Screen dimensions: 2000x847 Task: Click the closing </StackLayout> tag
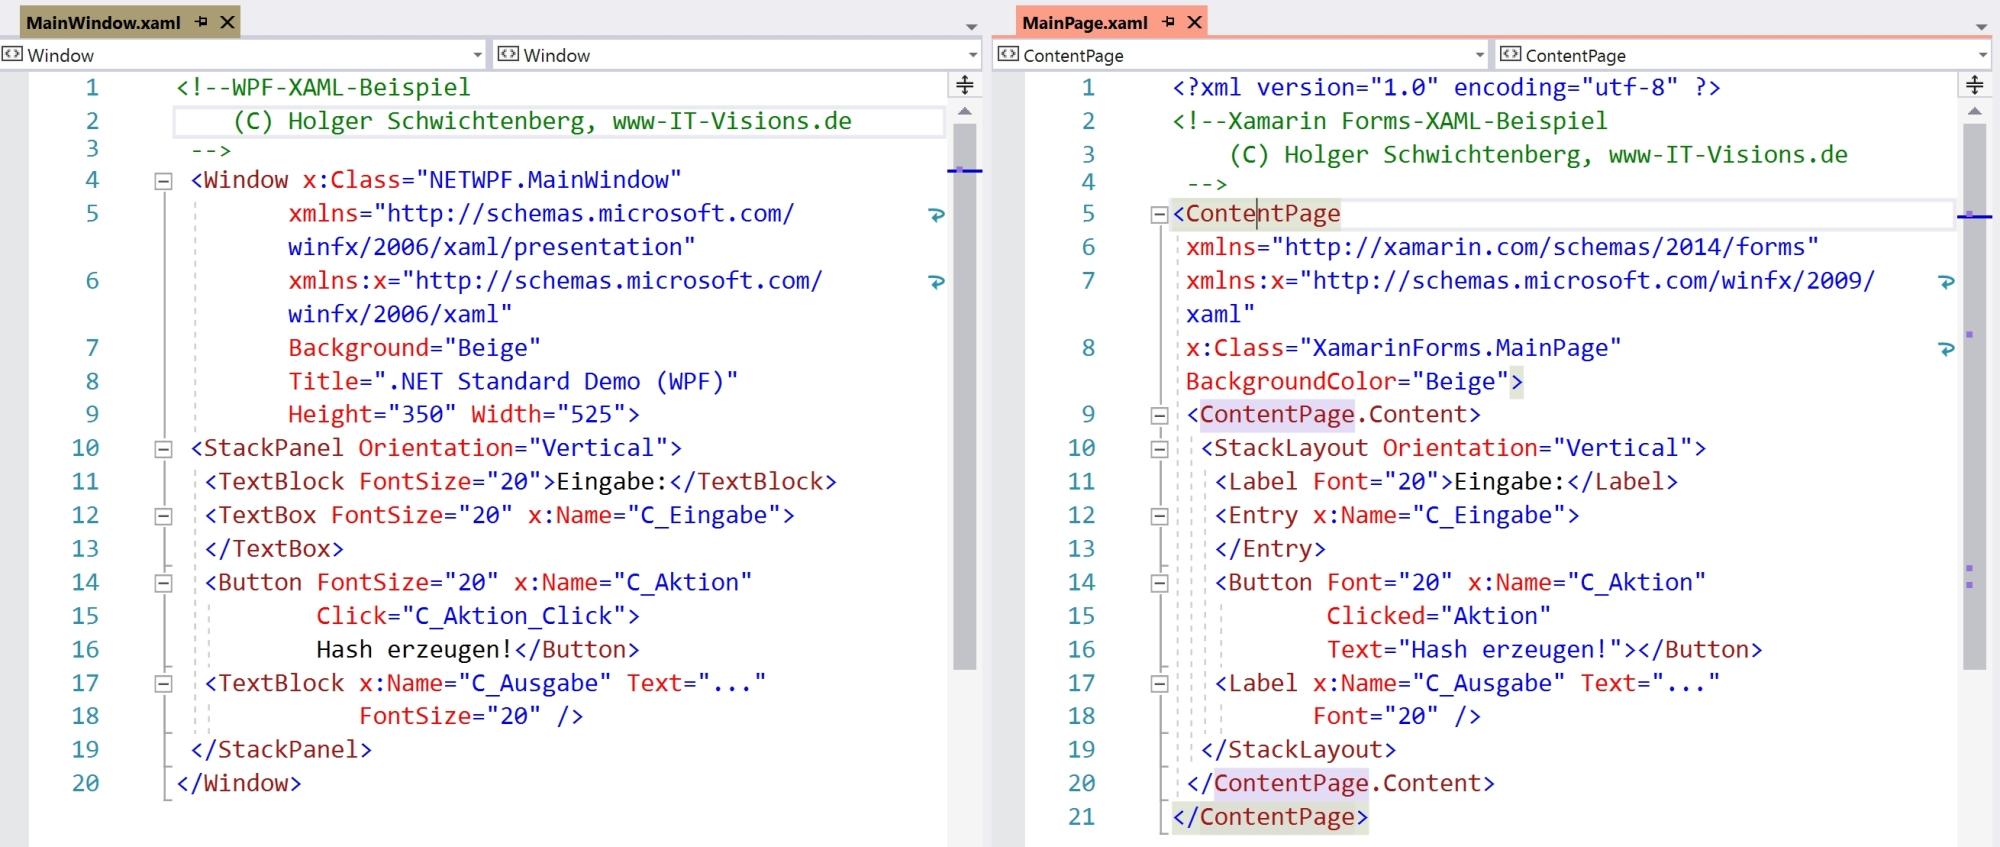[1298, 750]
